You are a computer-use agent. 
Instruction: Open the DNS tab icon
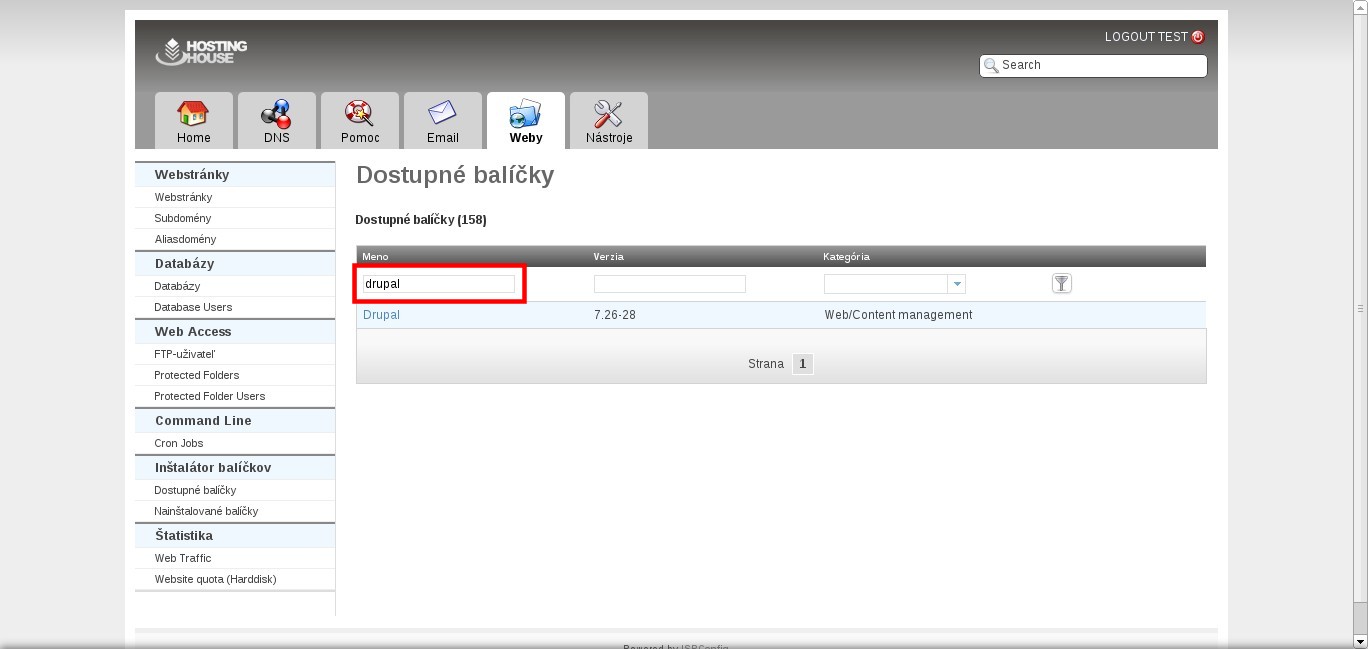pyautogui.click(x=276, y=112)
